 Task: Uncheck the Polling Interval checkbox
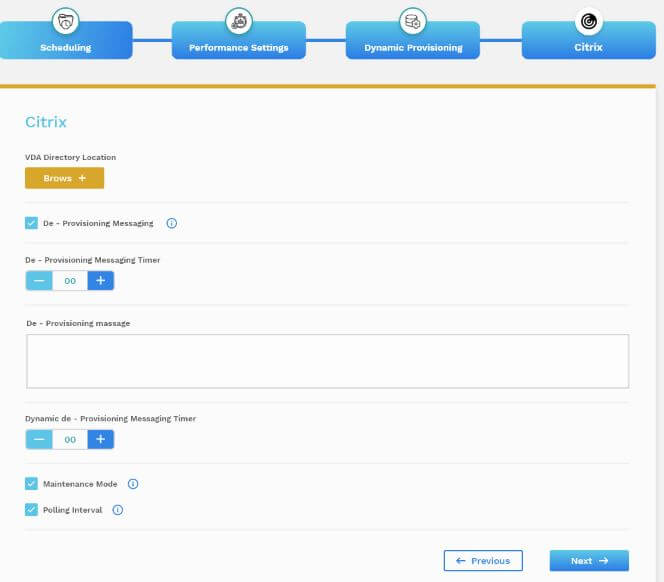click(31, 510)
